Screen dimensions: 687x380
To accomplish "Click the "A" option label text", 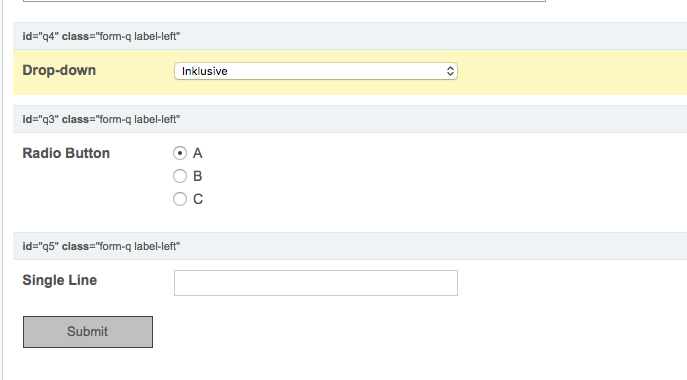I will click(198, 153).
